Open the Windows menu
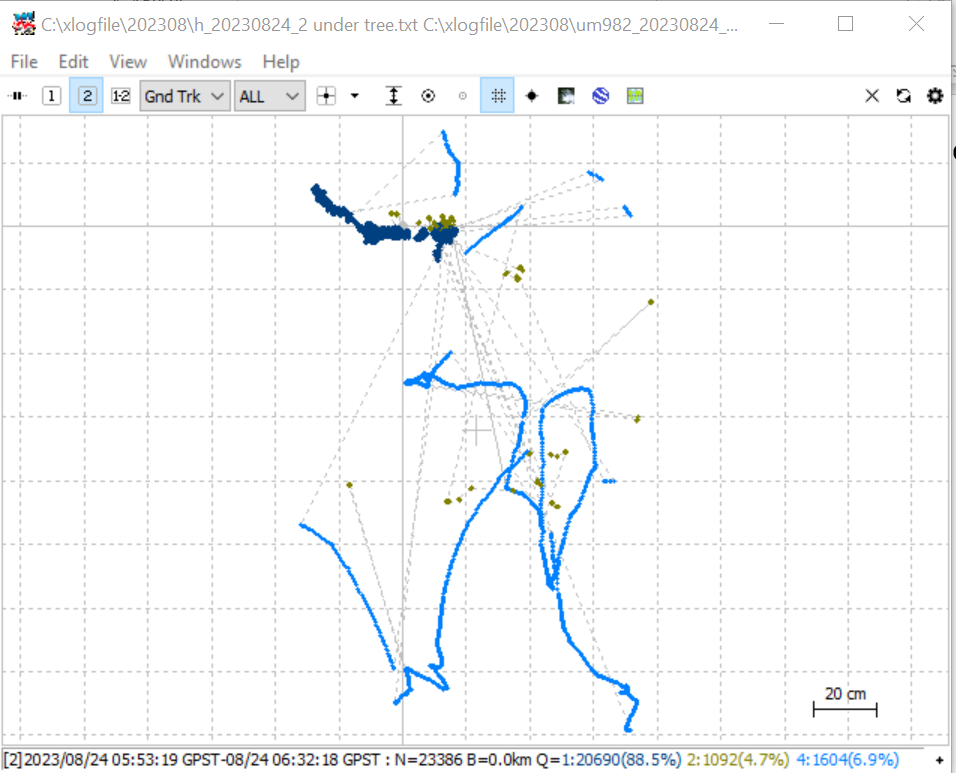 (205, 62)
